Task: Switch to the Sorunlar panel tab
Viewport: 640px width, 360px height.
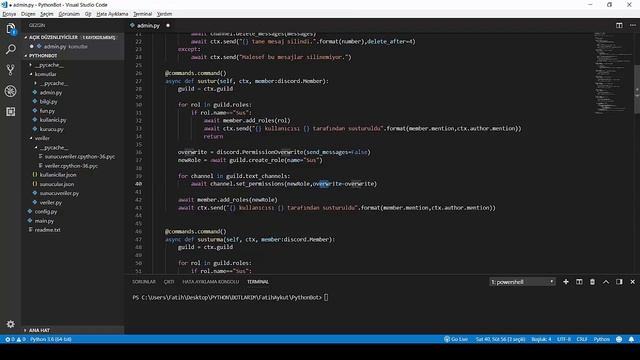Action: coord(144,282)
